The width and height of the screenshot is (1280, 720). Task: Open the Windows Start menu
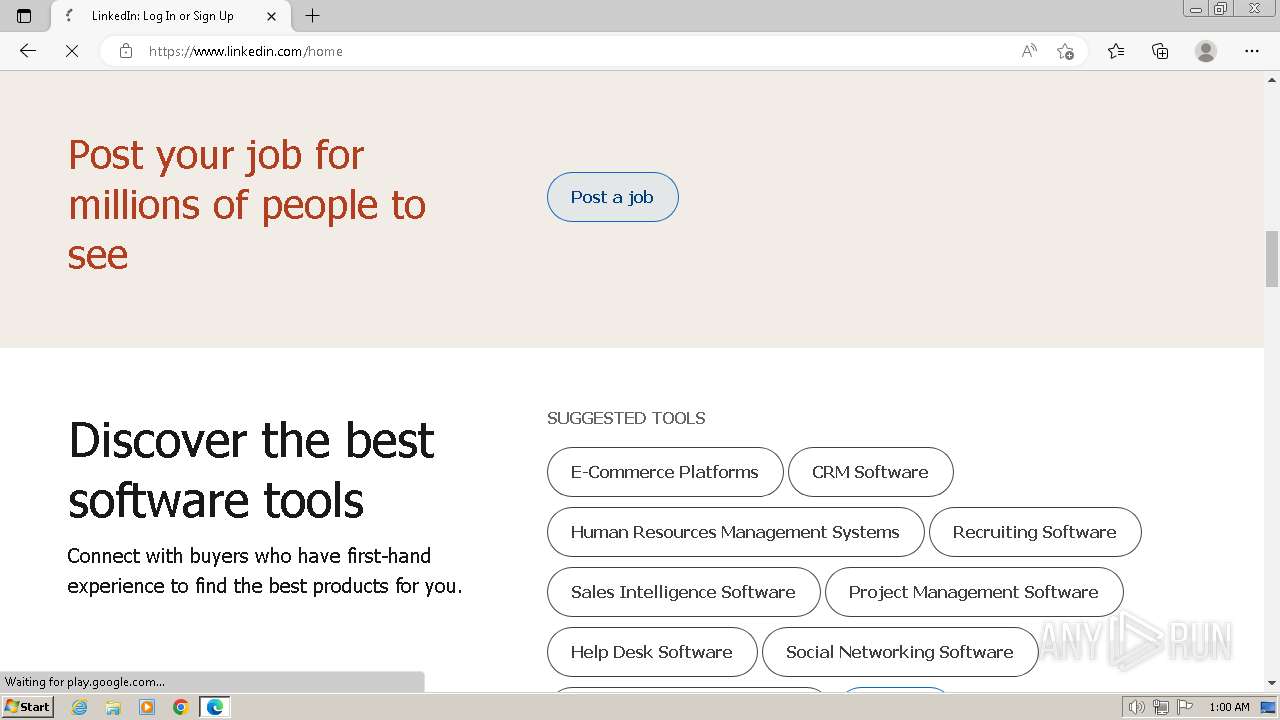pyautogui.click(x=28, y=707)
